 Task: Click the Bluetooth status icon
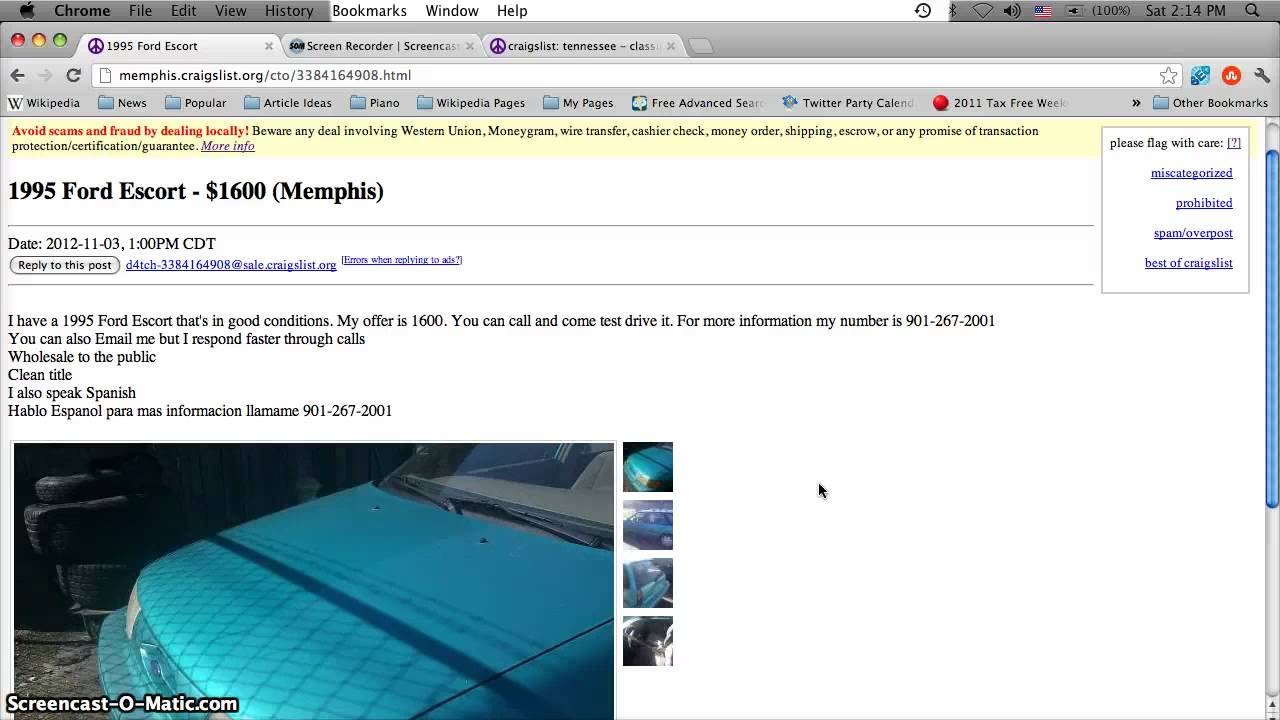click(x=953, y=11)
